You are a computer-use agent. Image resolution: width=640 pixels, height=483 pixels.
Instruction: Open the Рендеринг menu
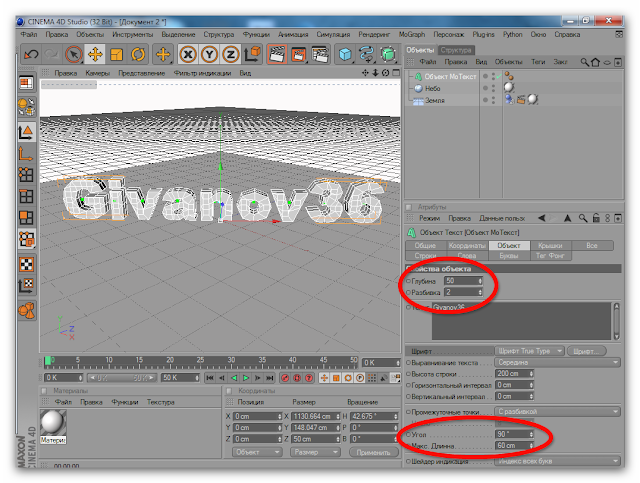pyautogui.click(x=374, y=35)
